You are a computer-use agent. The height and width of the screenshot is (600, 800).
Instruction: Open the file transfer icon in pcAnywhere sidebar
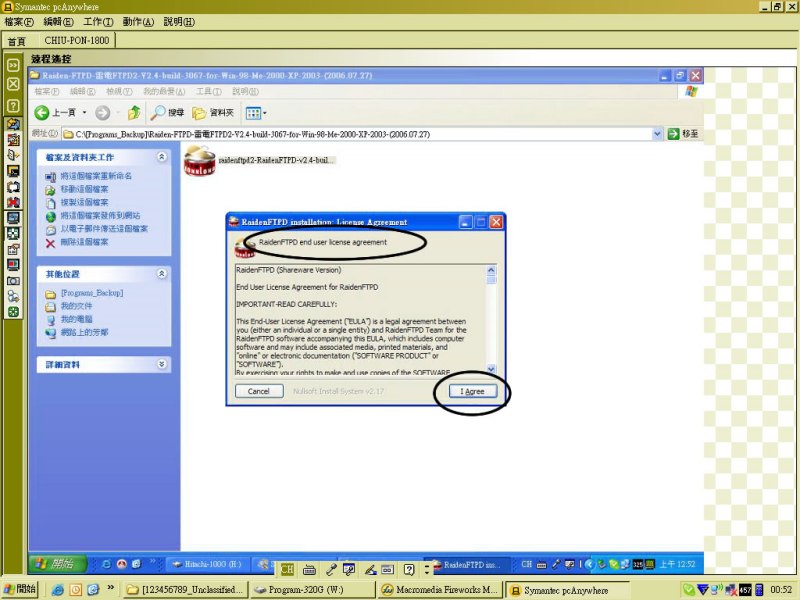click(13, 124)
